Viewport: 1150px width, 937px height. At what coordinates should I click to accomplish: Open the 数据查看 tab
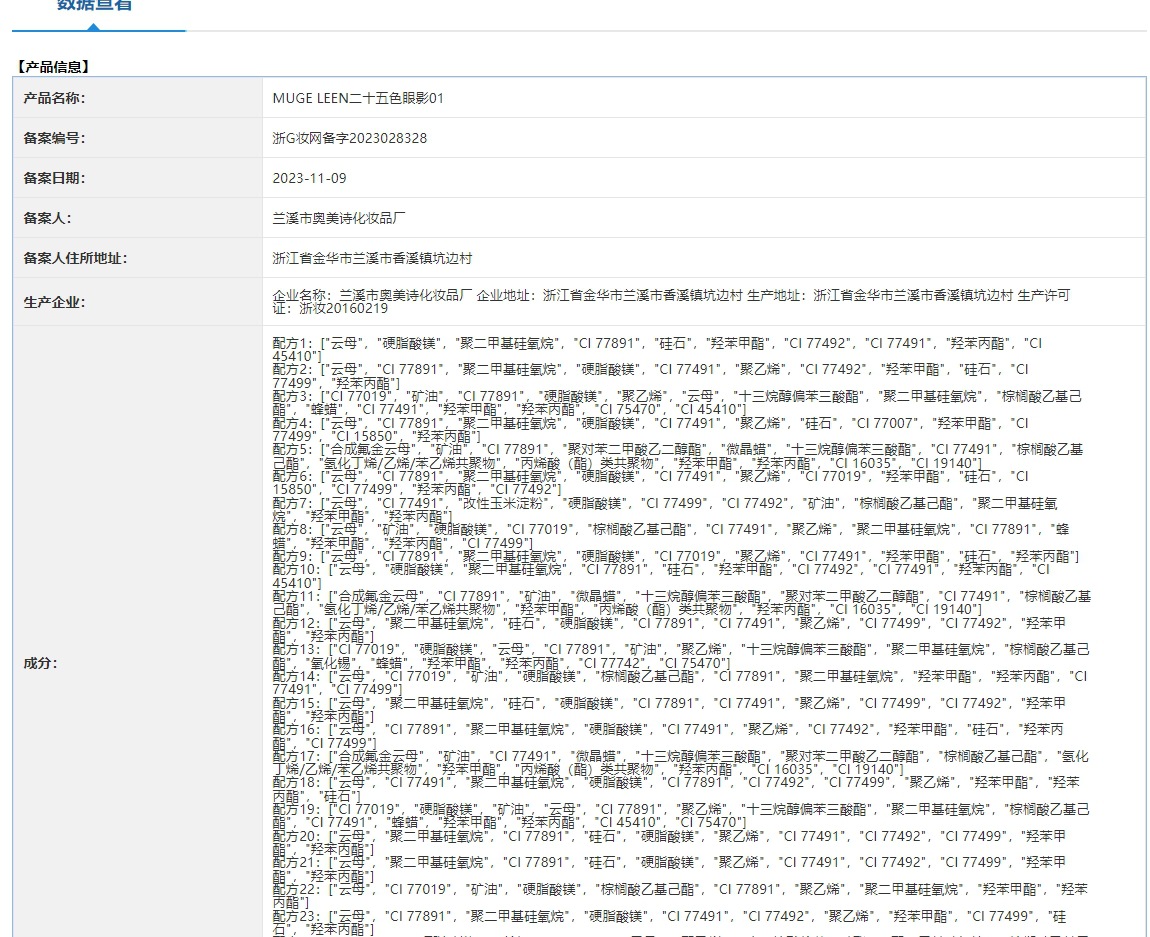pos(95,6)
